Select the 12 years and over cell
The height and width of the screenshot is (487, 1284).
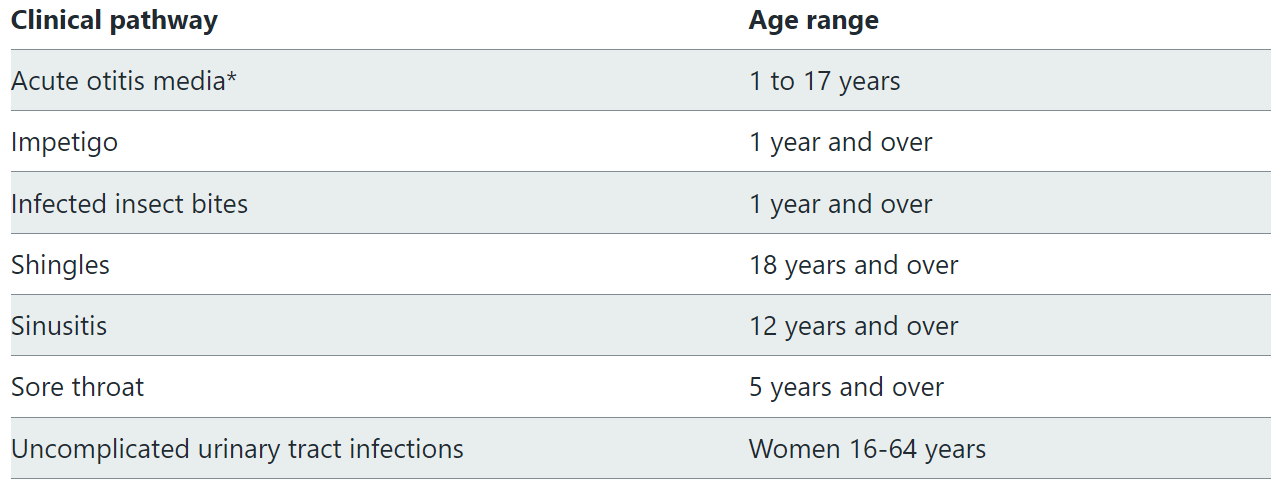tap(853, 326)
